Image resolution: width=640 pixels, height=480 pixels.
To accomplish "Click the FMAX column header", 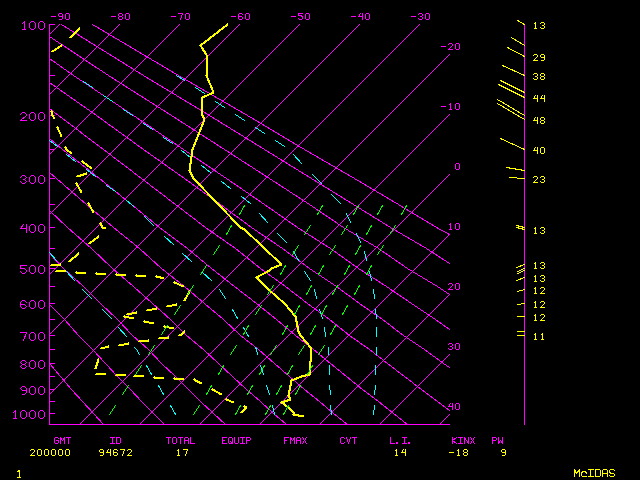I will click(294, 440).
